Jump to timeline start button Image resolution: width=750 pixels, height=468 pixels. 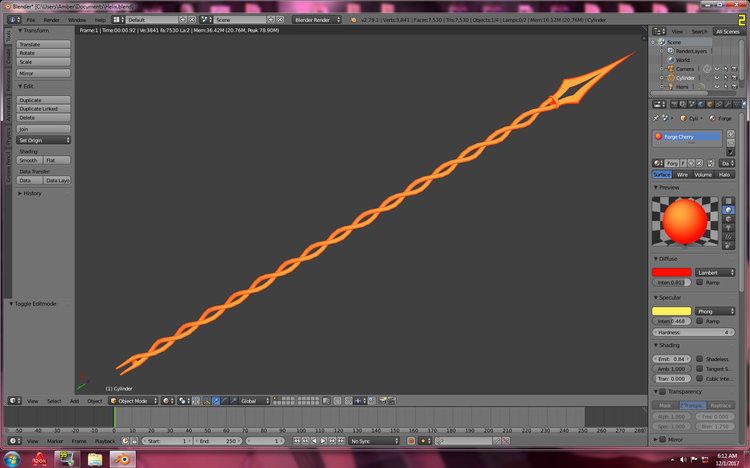click(297, 441)
